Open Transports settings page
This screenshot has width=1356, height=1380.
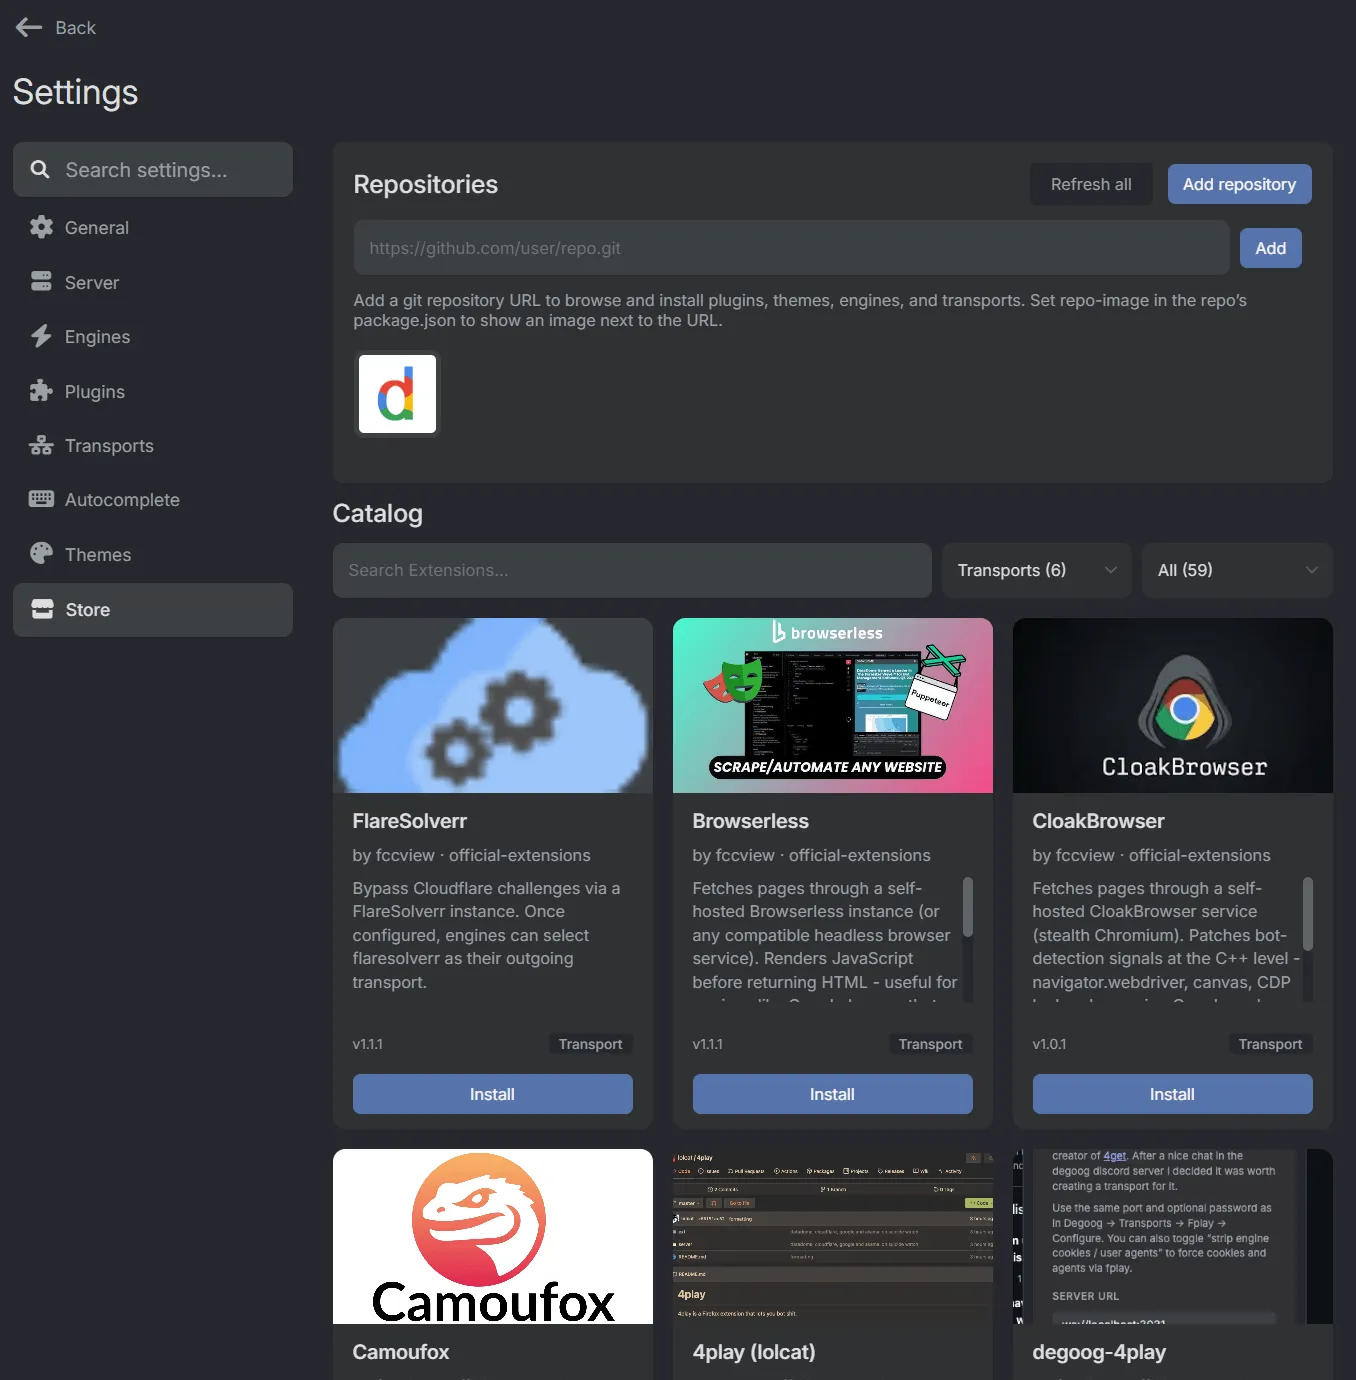tap(153, 446)
